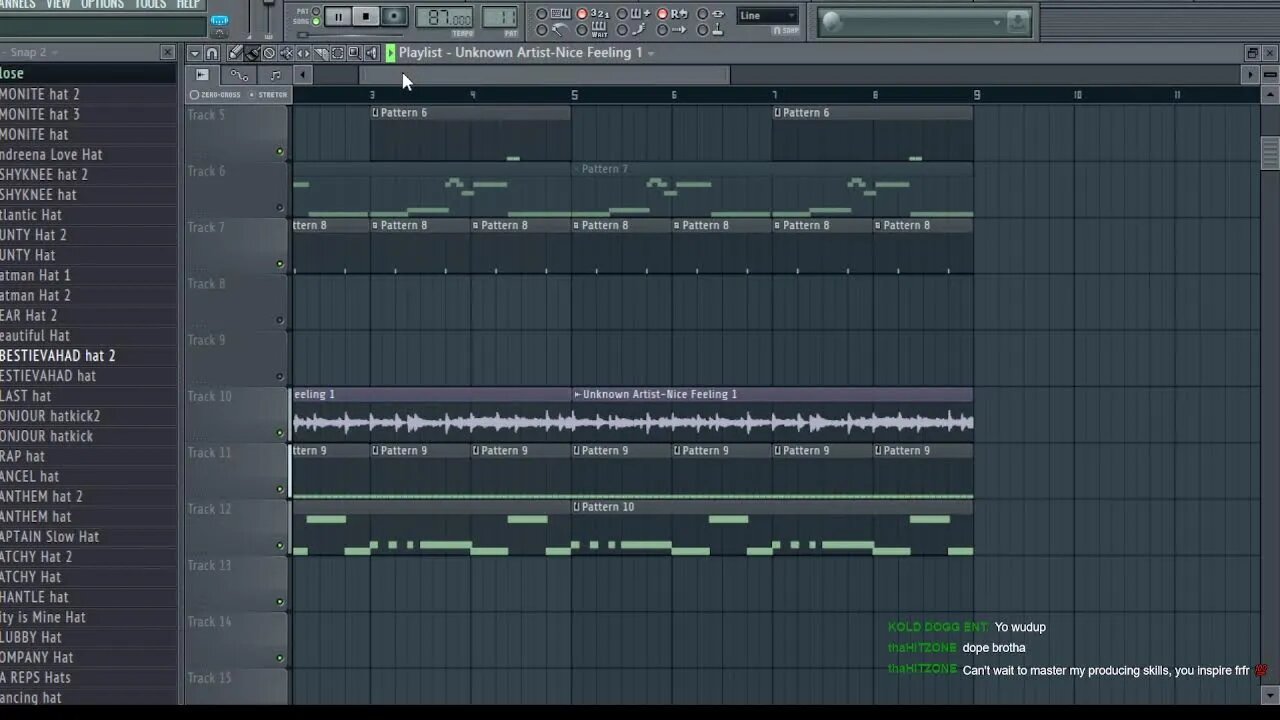Click bar 9 on the timeline ruler
1280x720 pixels.
pos(977,95)
